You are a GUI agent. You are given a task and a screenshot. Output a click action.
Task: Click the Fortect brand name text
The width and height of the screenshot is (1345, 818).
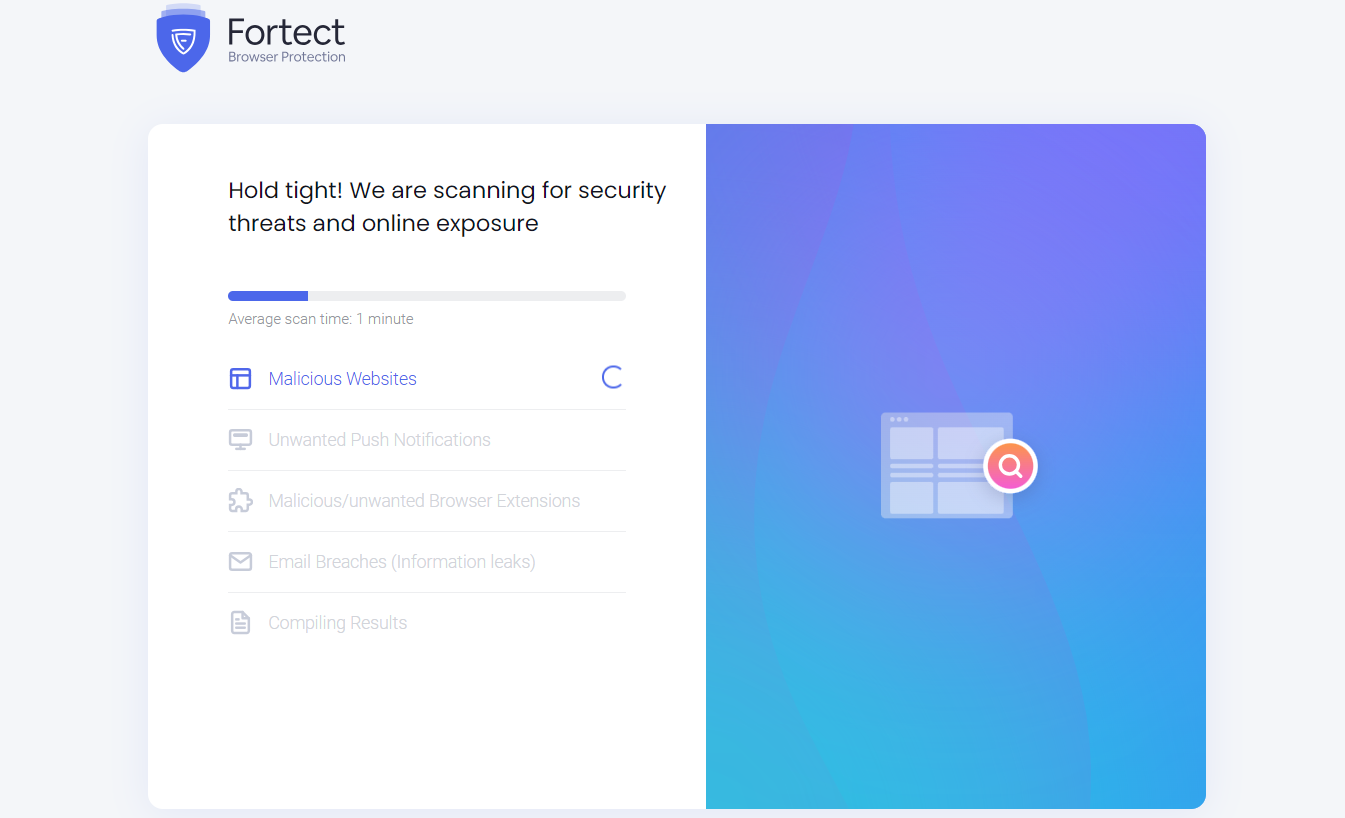click(286, 32)
